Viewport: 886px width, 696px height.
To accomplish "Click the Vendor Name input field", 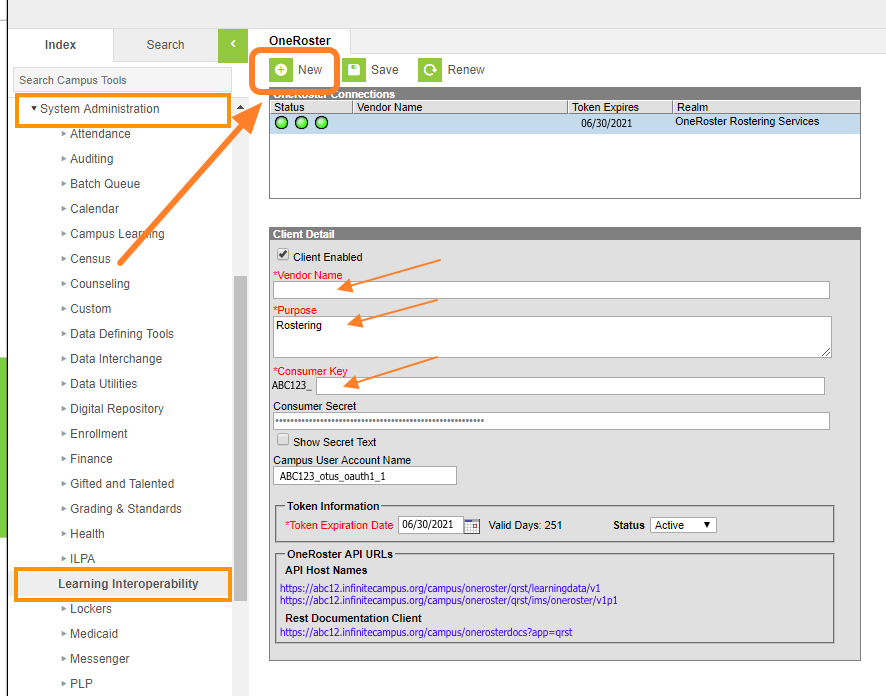I will [x=551, y=290].
